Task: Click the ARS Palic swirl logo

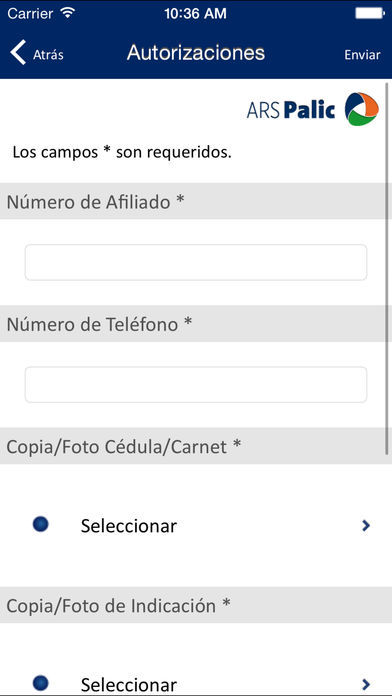Action: point(362,109)
